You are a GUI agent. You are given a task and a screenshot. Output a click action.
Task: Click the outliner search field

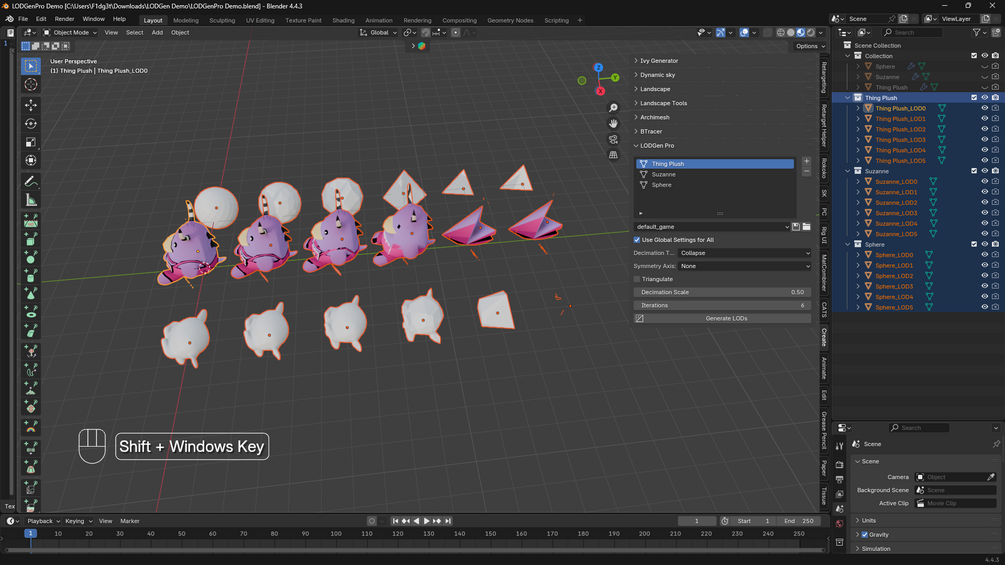[913, 32]
